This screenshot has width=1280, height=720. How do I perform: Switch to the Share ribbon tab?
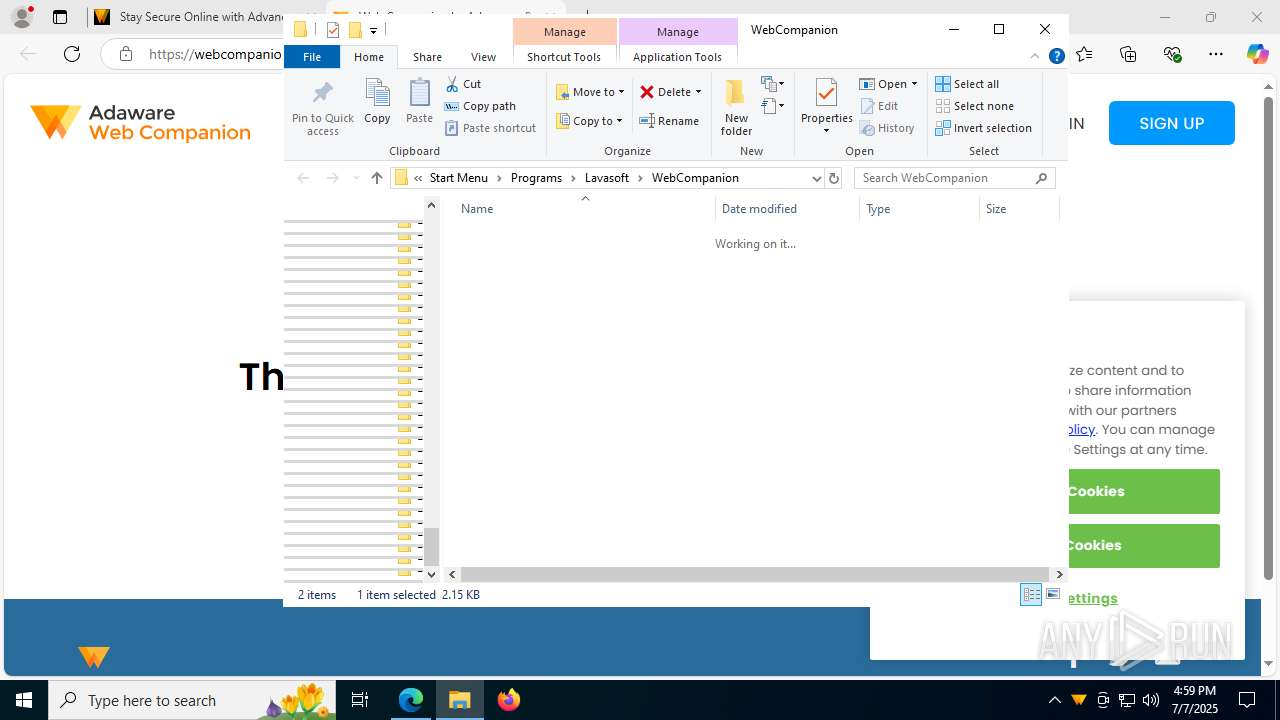(427, 57)
